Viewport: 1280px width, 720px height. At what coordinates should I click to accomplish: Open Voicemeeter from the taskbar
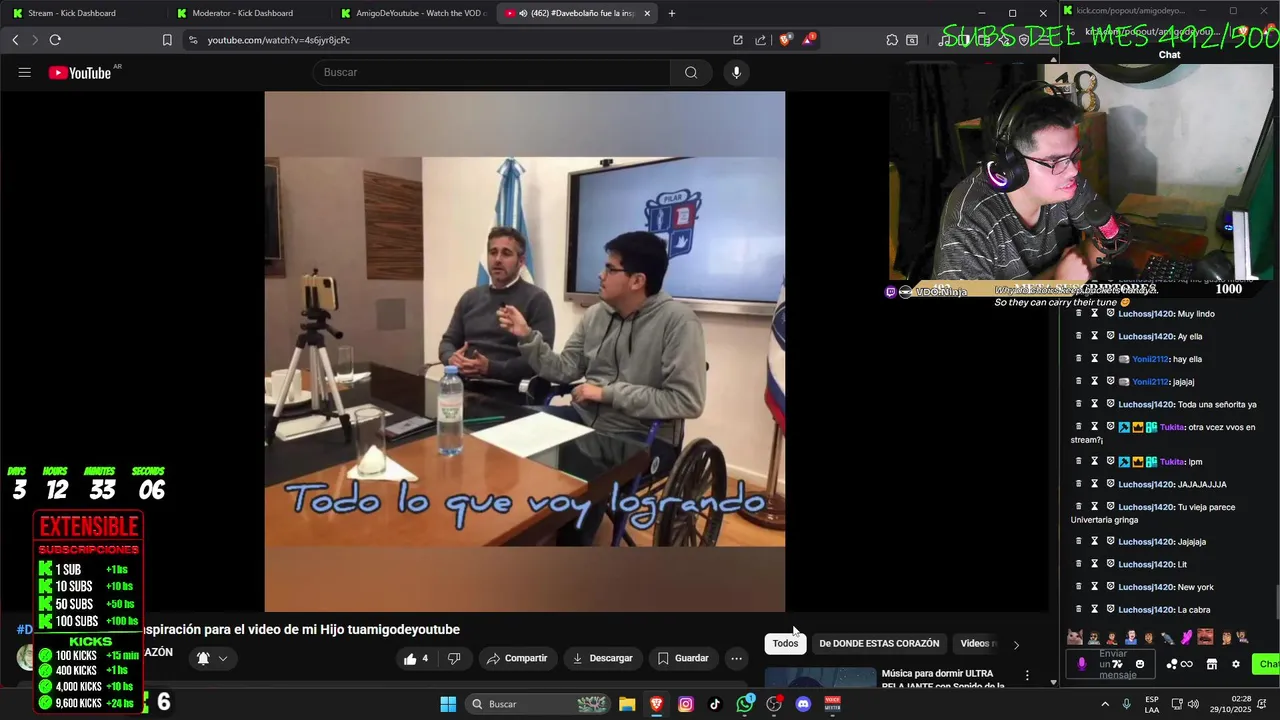[x=832, y=704]
